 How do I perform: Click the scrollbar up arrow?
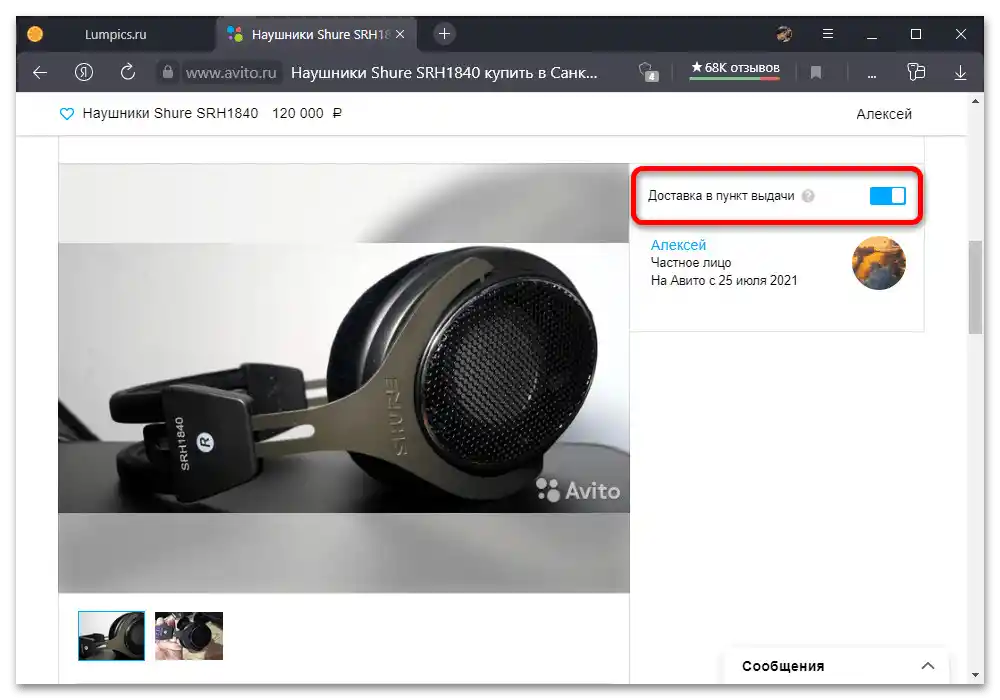975,101
